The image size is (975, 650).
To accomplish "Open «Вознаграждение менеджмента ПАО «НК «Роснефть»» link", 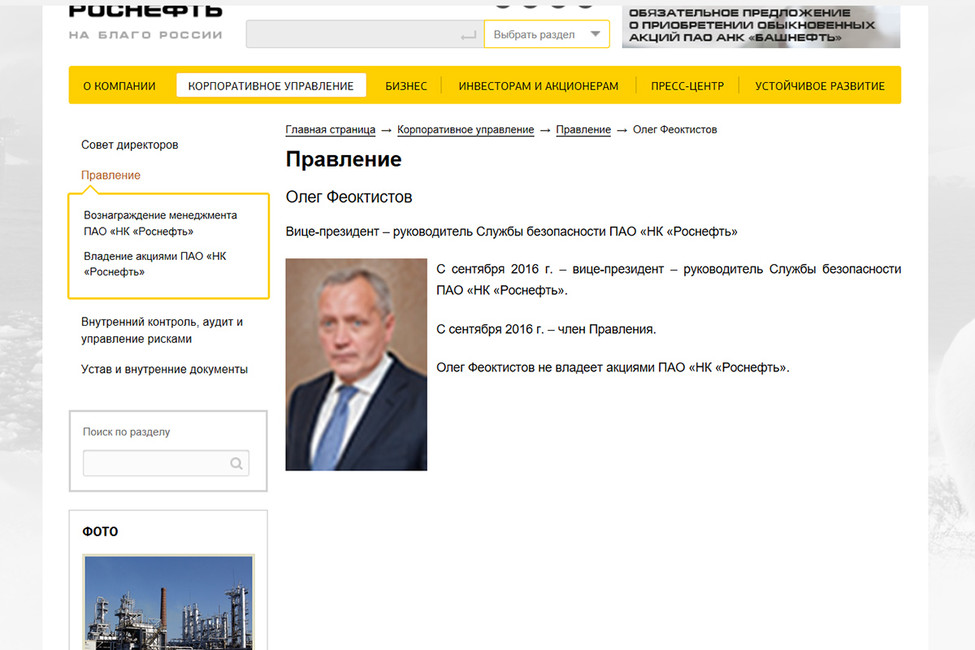I will point(160,223).
